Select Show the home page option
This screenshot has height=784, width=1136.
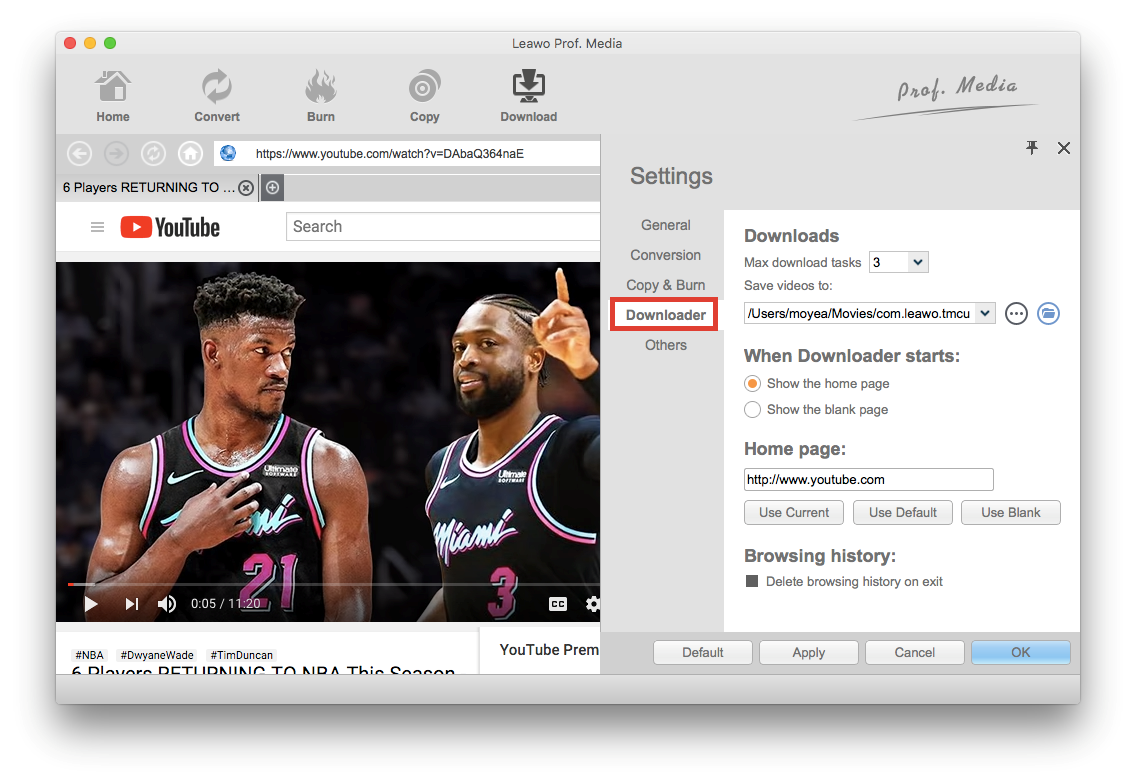click(753, 384)
